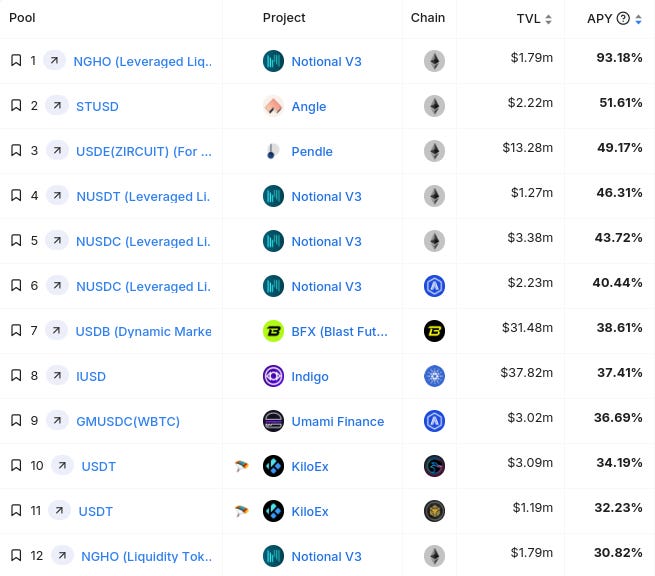Open KiloEx project link in row 10

click(x=310, y=467)
